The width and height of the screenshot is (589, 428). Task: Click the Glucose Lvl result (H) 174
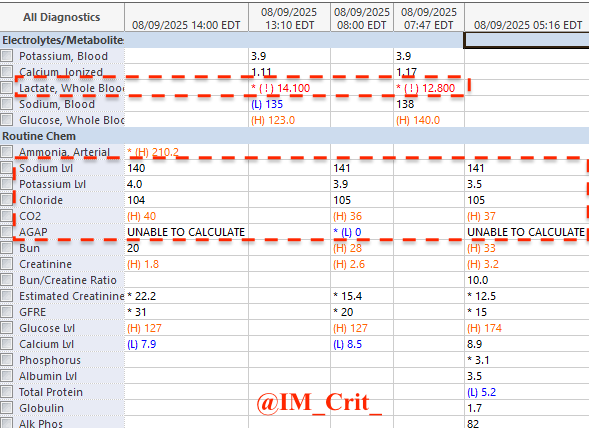click(485, 328)
